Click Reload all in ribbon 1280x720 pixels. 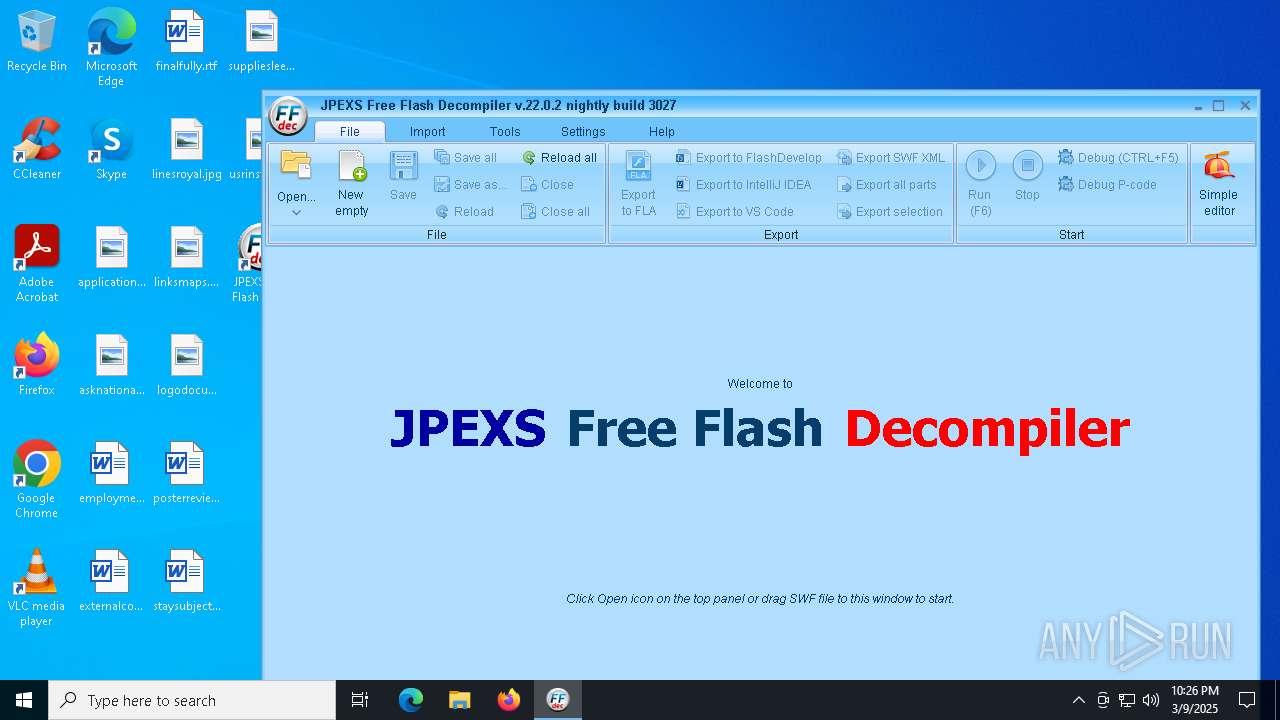coord(559,158)
